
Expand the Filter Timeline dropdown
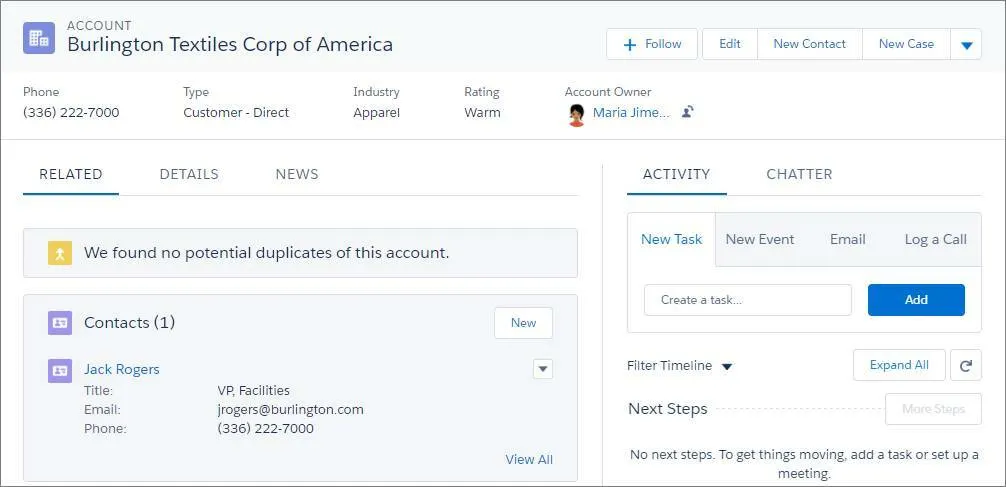(x=679, y=366)
